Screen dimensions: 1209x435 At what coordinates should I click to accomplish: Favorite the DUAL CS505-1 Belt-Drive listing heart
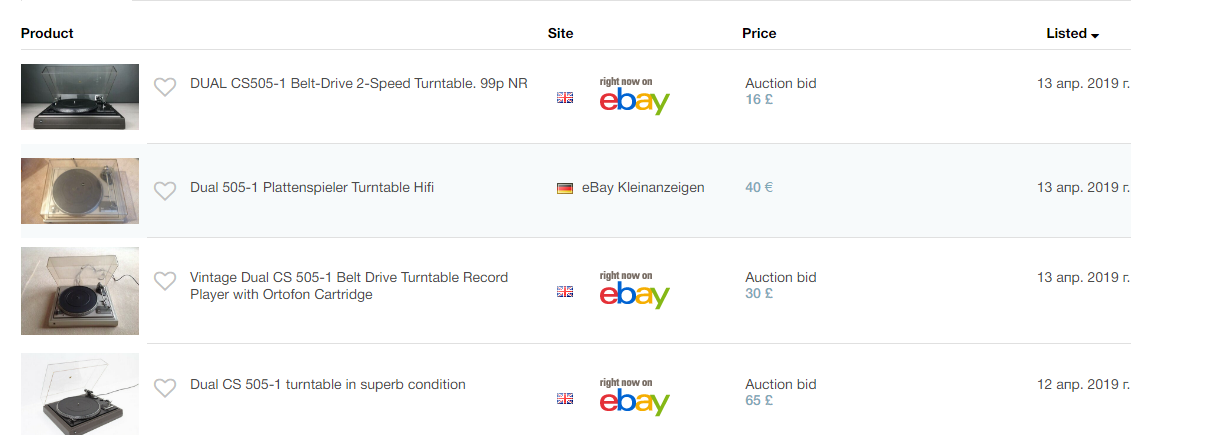click(x=165, y=87)
